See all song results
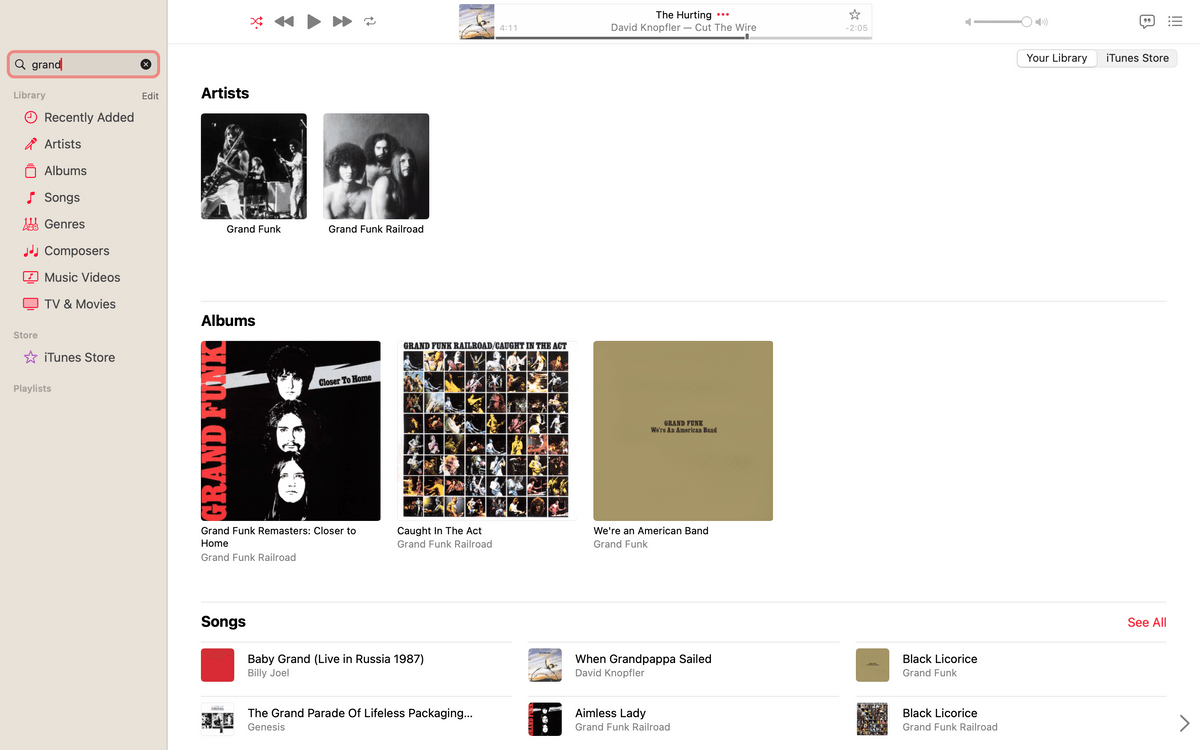1200x750 pixels. coord(1147,622)
